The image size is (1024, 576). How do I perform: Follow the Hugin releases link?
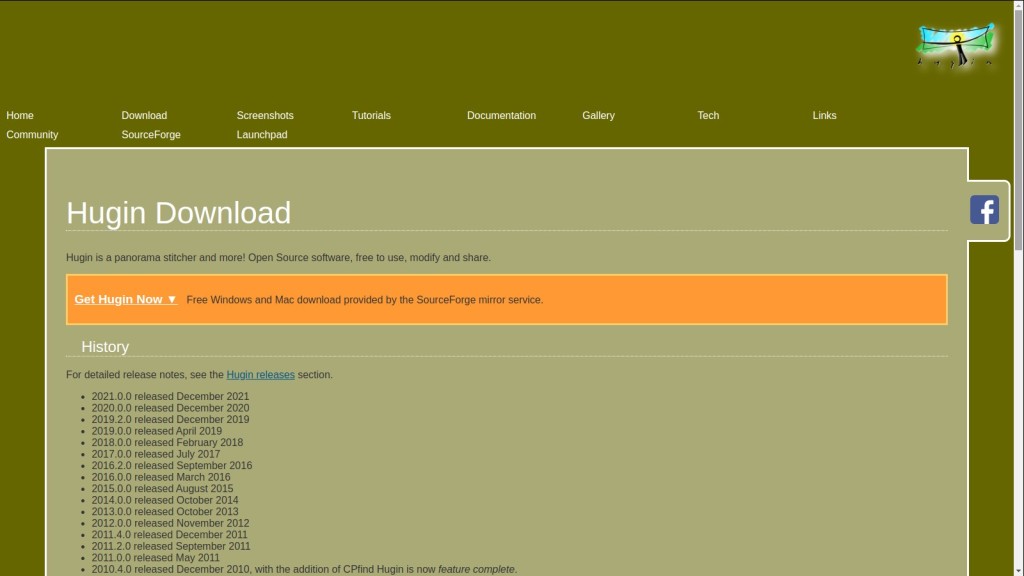(x=261, y=375)
